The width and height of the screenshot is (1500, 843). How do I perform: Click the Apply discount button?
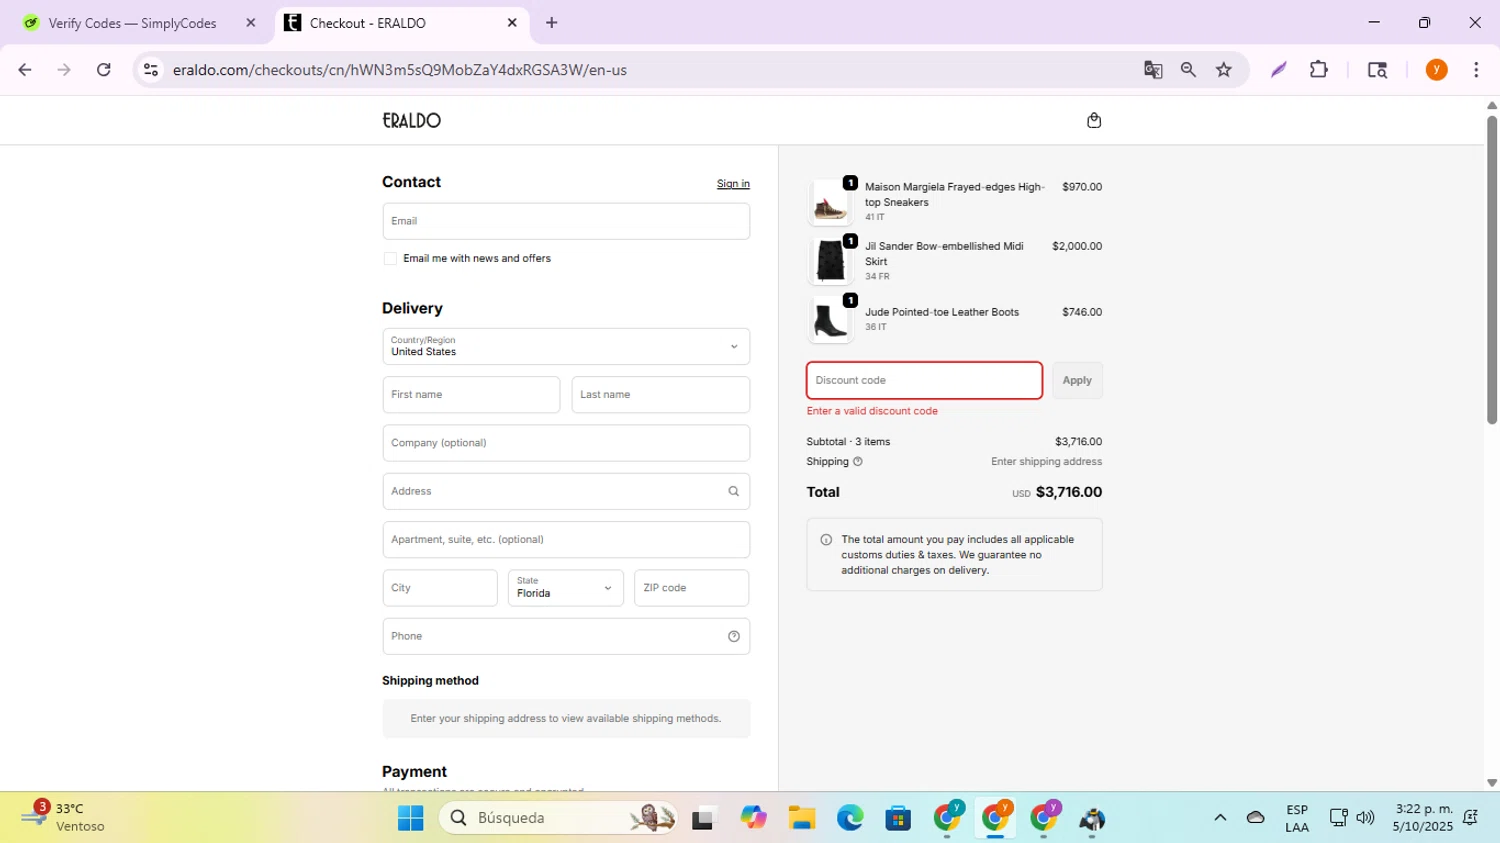coord(1077,380)
